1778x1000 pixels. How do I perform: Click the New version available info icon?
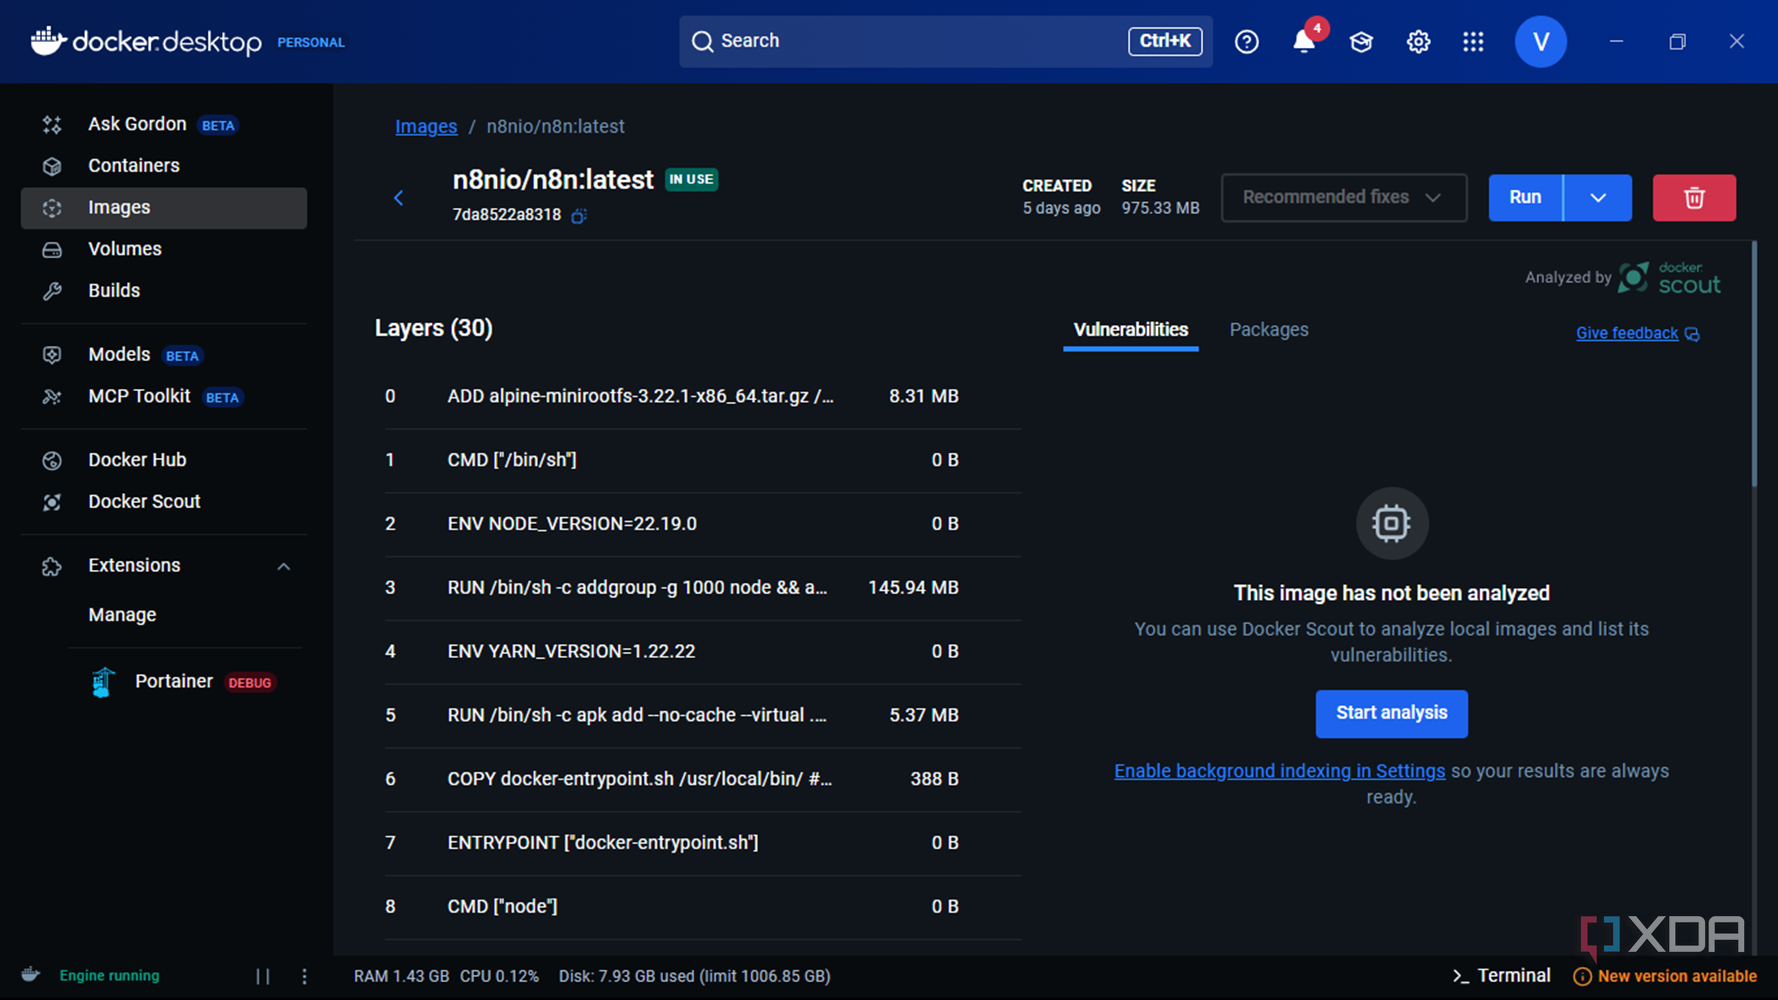point(1582,976)
